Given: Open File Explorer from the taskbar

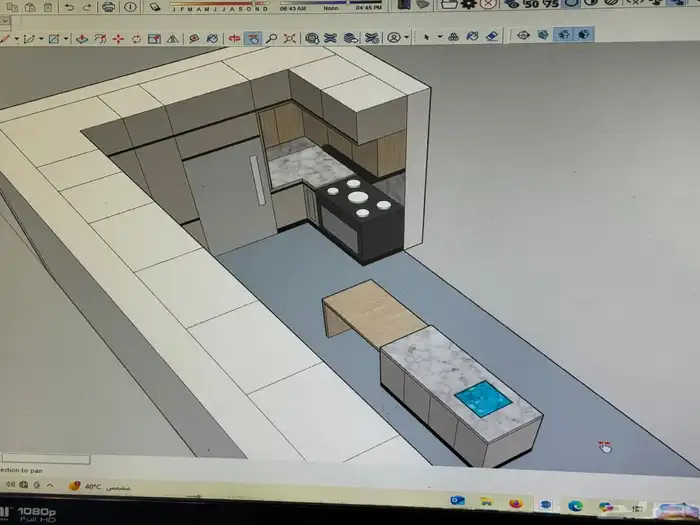Looking at the screenshot, I should click(x=487, y=502).
